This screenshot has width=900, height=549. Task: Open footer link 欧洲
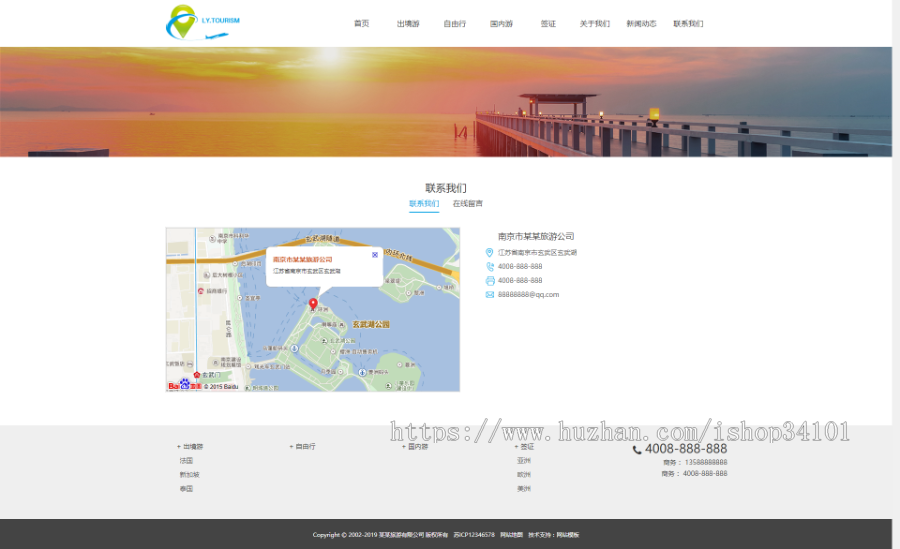tap(523, 475)
